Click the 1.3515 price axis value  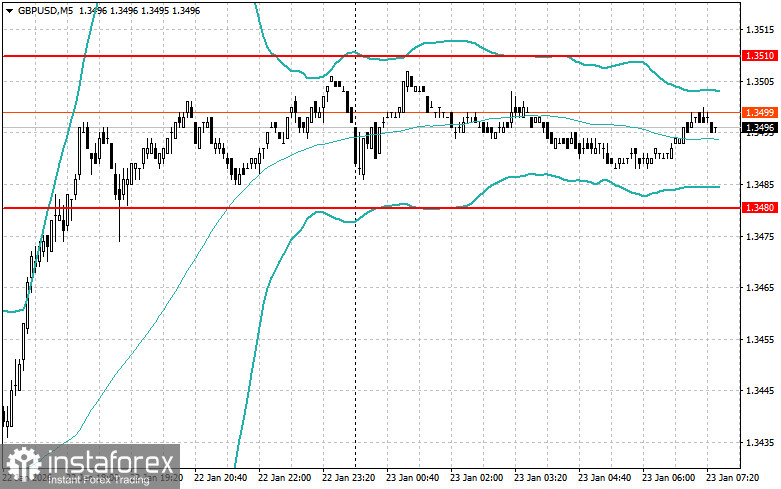[x=760, y=30]
